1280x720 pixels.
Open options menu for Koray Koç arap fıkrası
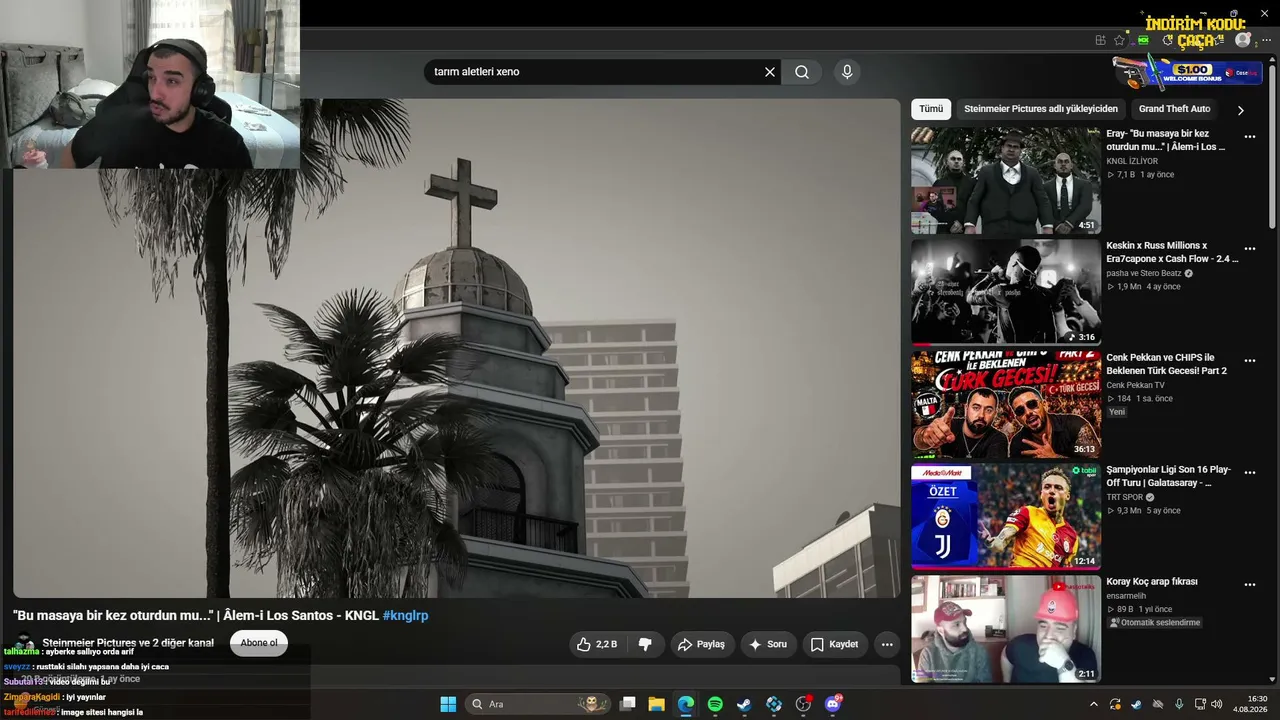(1250, 585)
